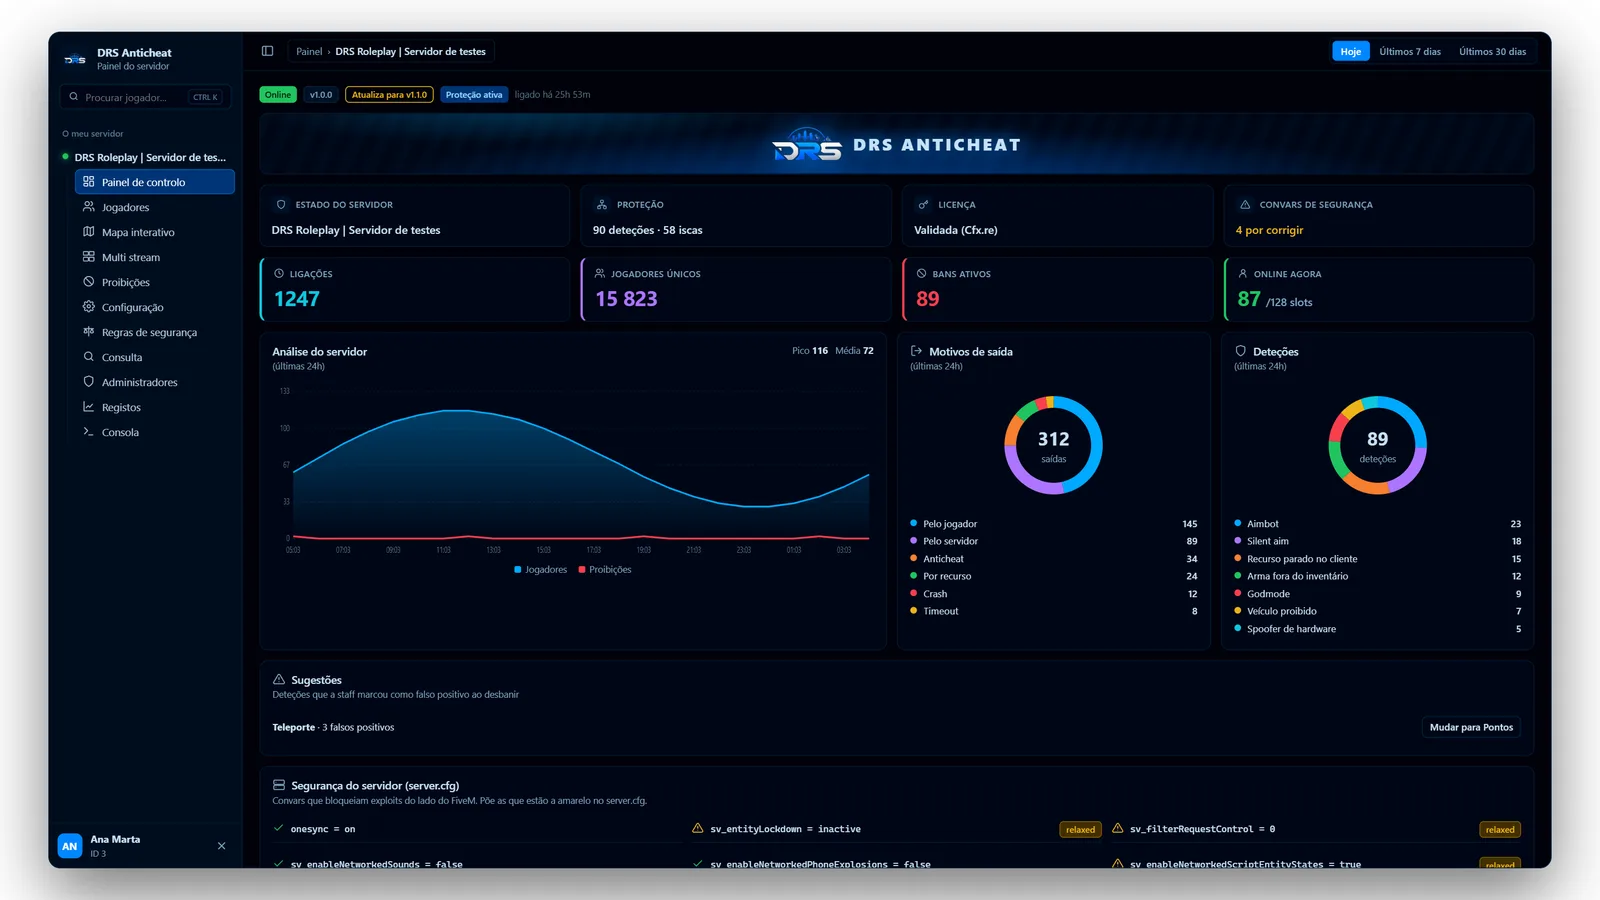Click the Procurar jogador search field

pyautogui.click(x=145, y=97)
